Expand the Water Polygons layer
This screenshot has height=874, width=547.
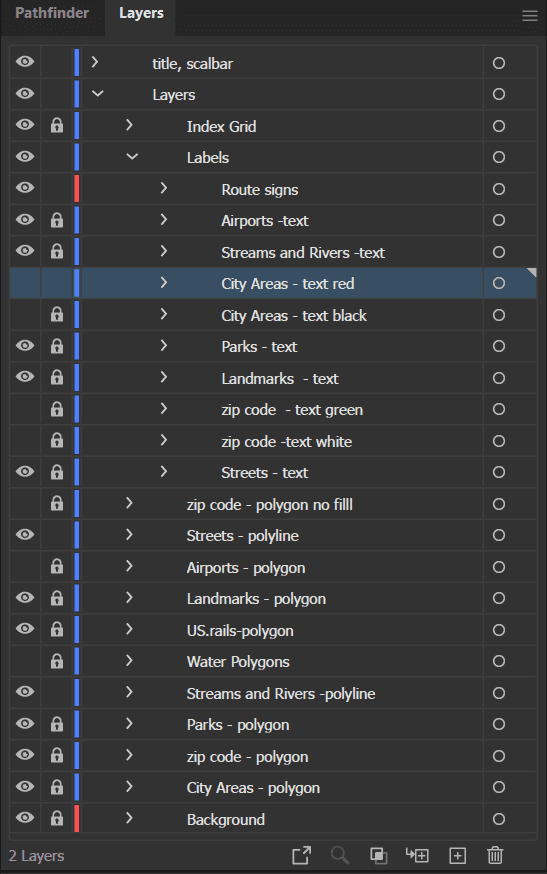129,661
